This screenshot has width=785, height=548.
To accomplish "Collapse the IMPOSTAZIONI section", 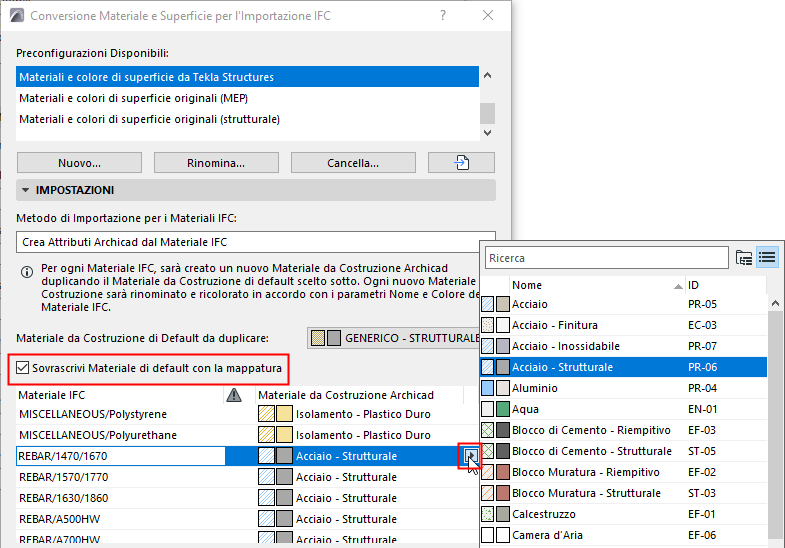I will (26, 190).
